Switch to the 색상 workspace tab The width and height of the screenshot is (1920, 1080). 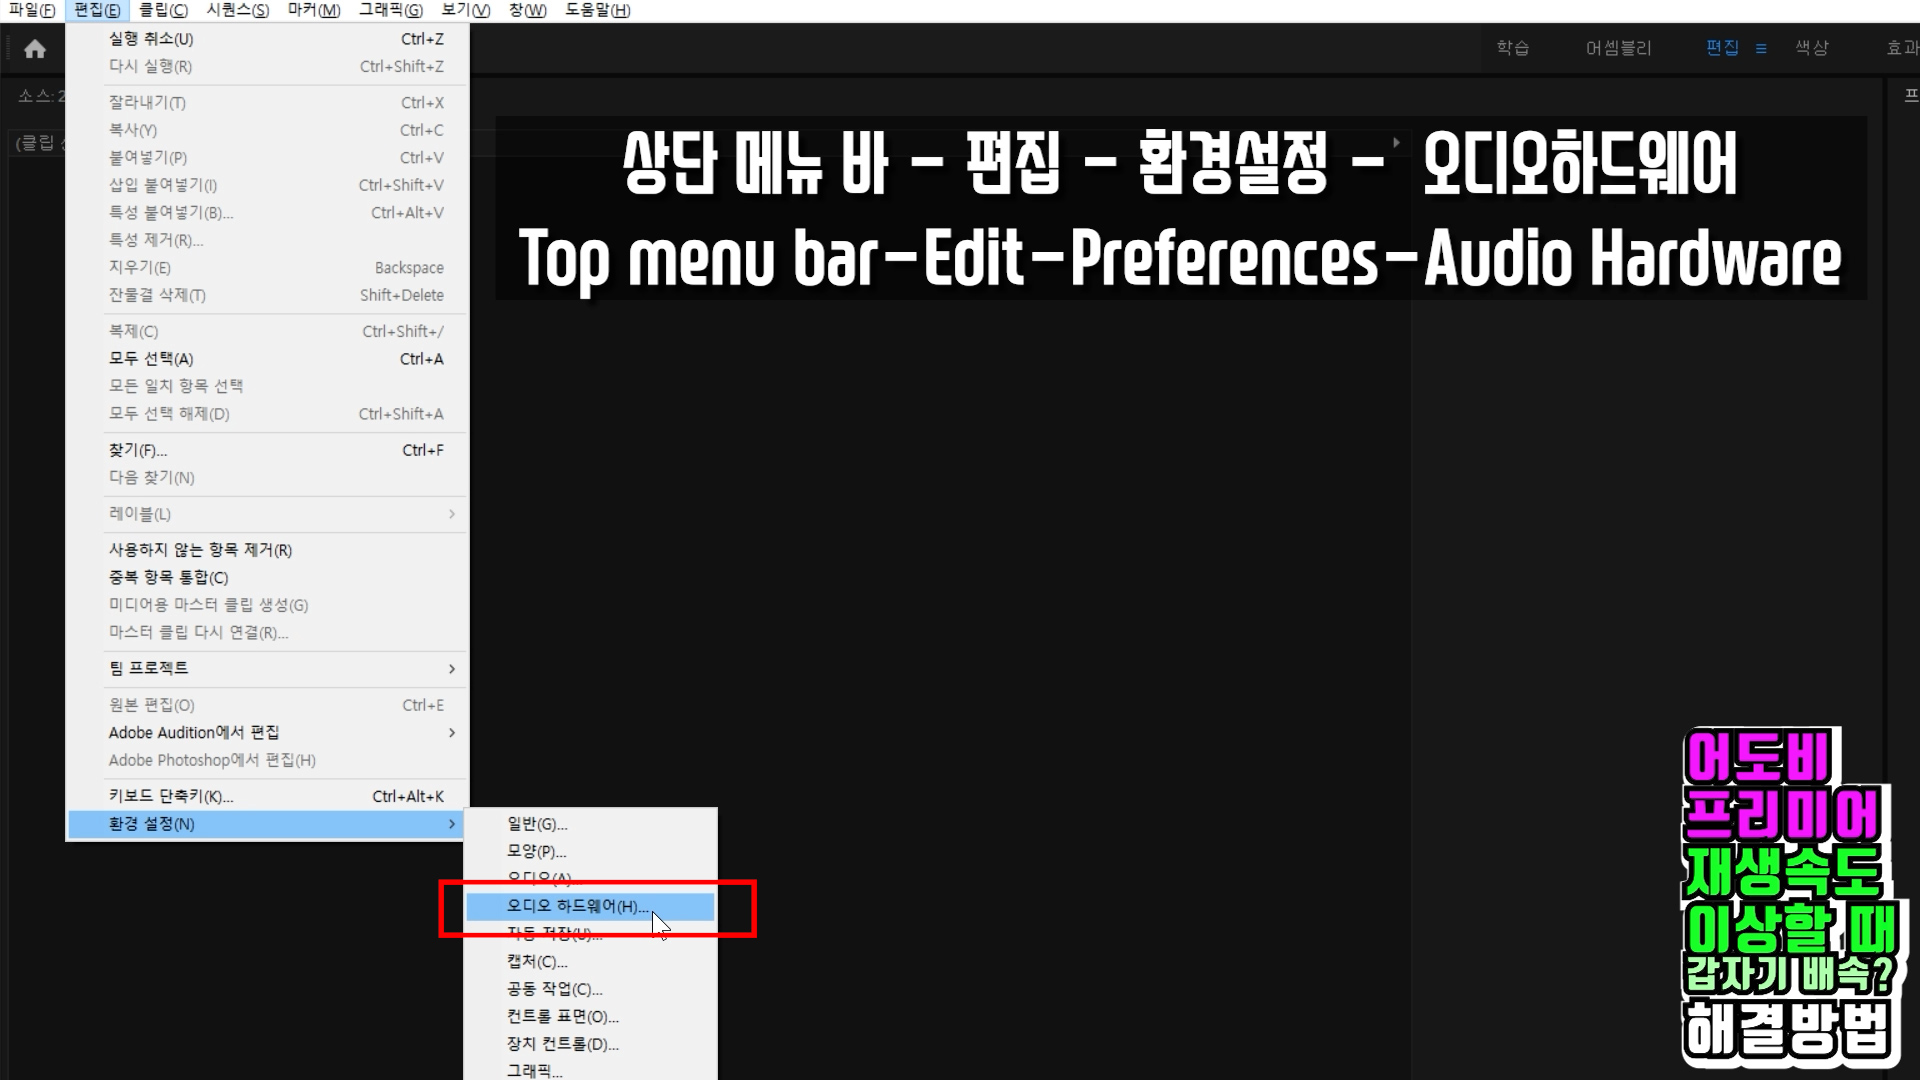(1811, 48)
